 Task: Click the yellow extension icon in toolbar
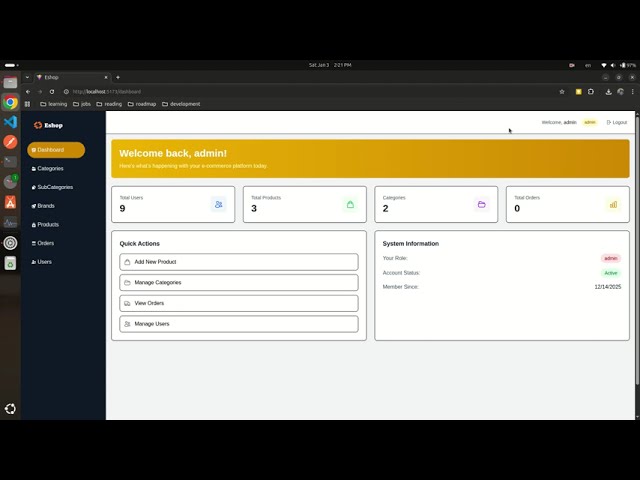coord(578,92)
